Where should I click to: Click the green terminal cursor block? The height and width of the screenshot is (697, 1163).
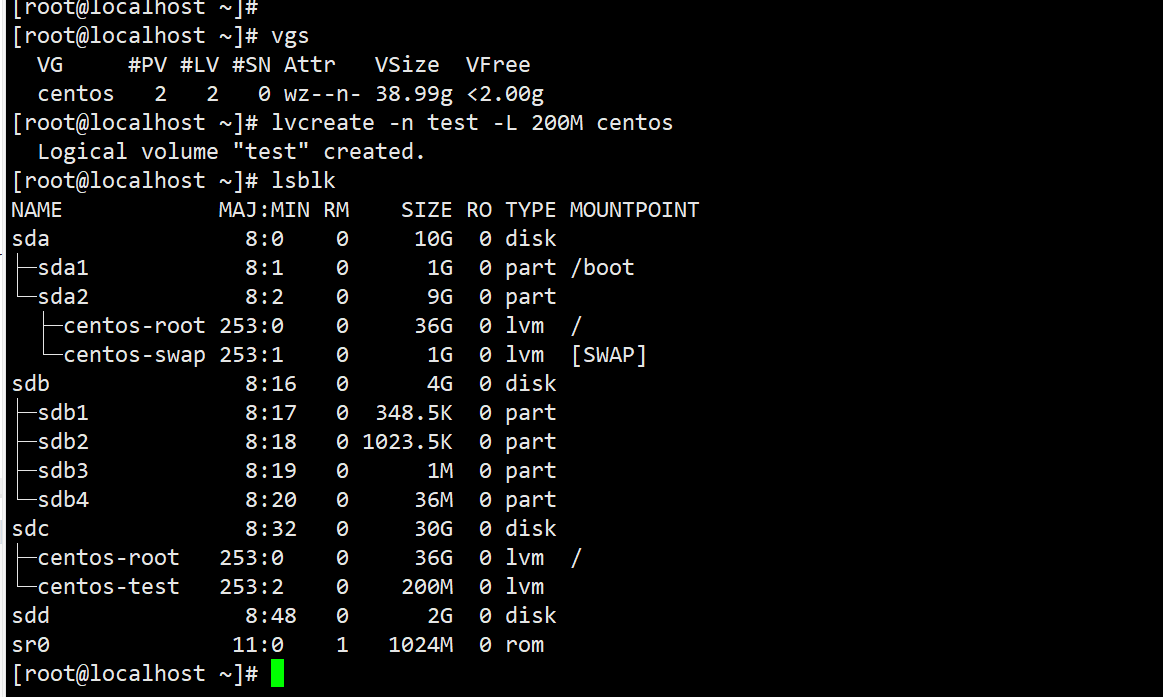[277, 673]
